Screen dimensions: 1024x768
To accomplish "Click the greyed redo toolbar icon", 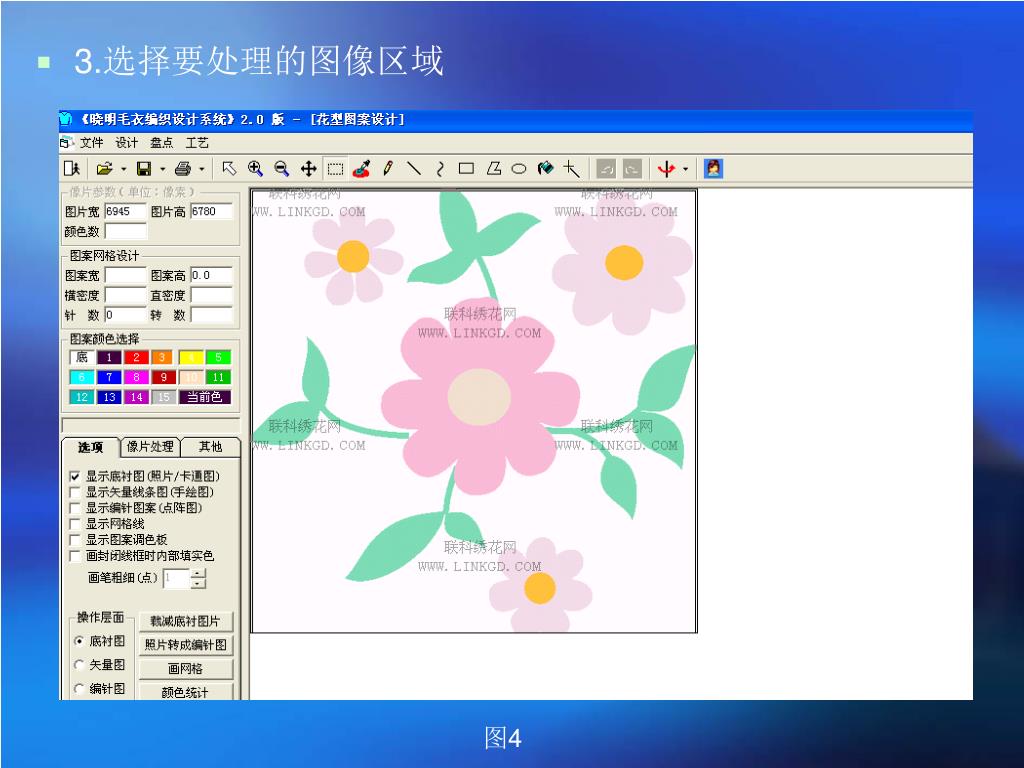I will point(632,169).
